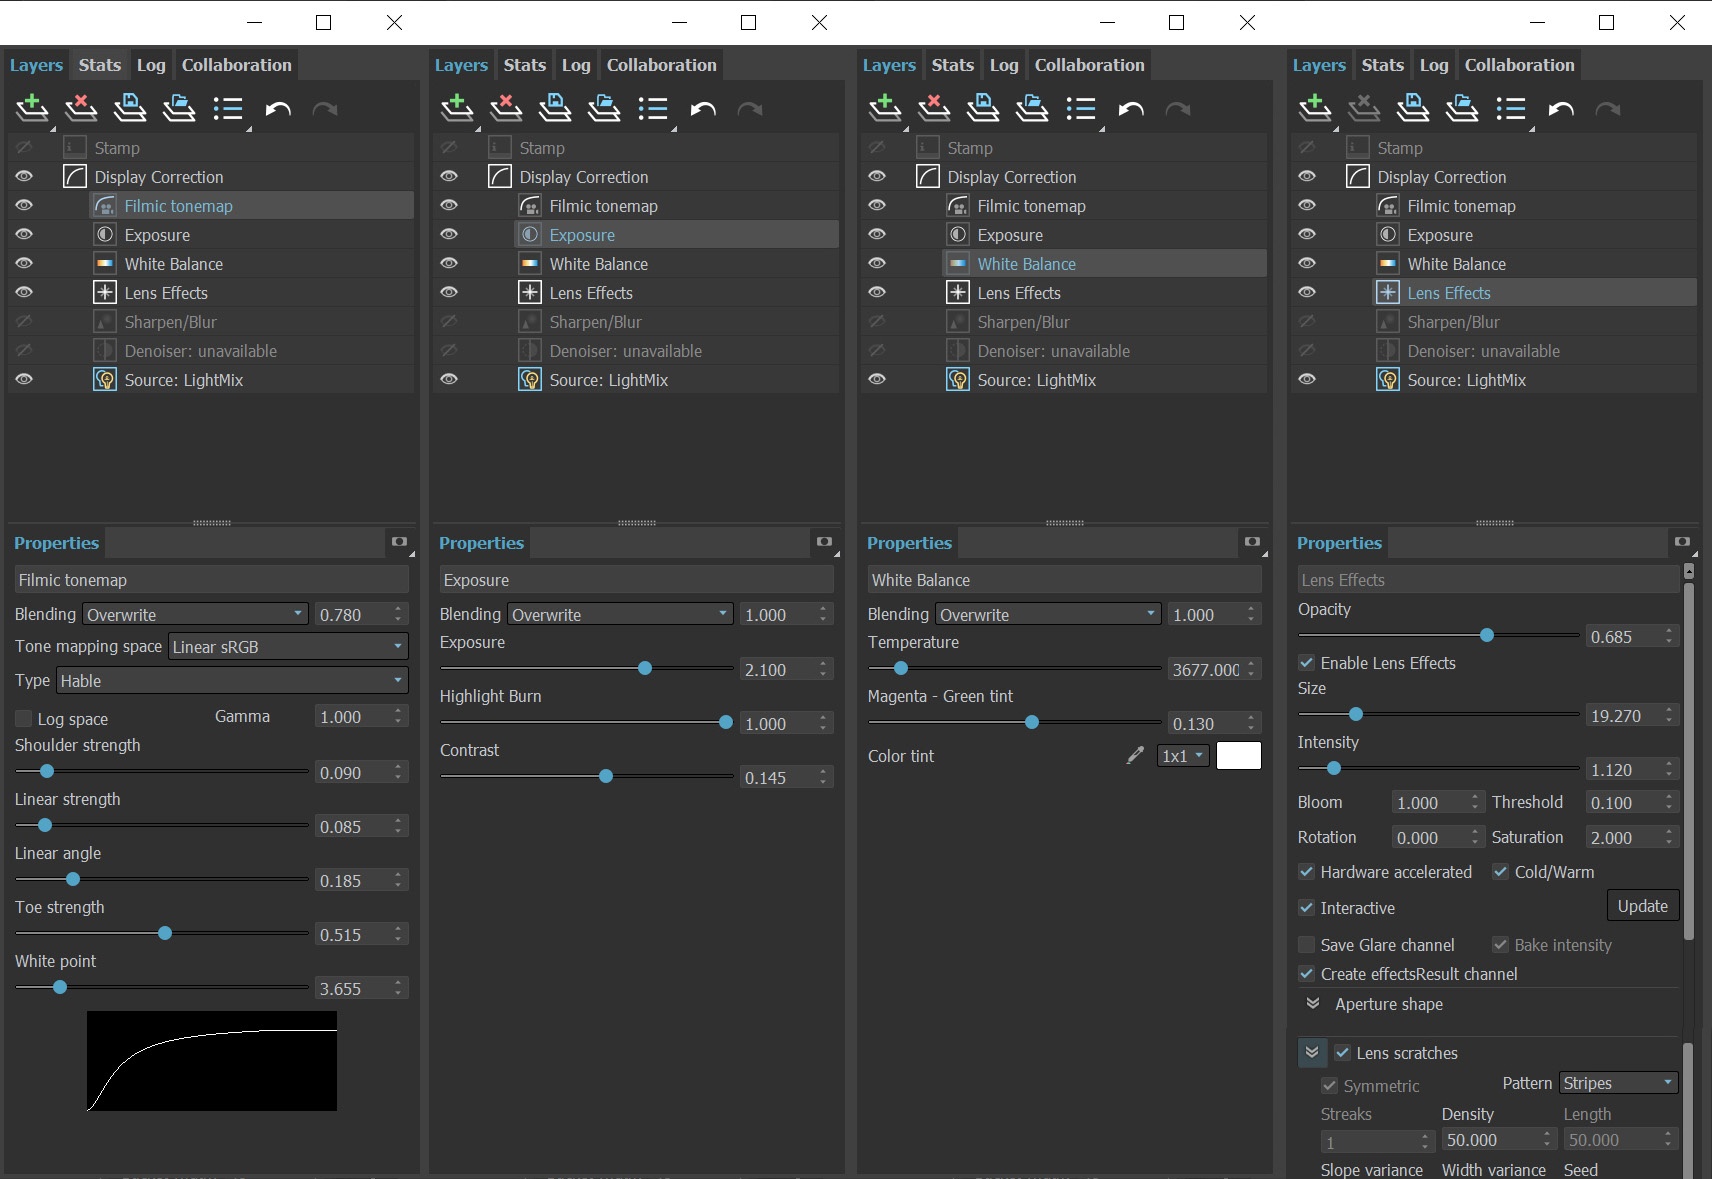Toggle Exposure layer eye in Exposure panel
Image resolution: width=1712 pixels, height=1179 pixels.
click(x=449, y=234)
